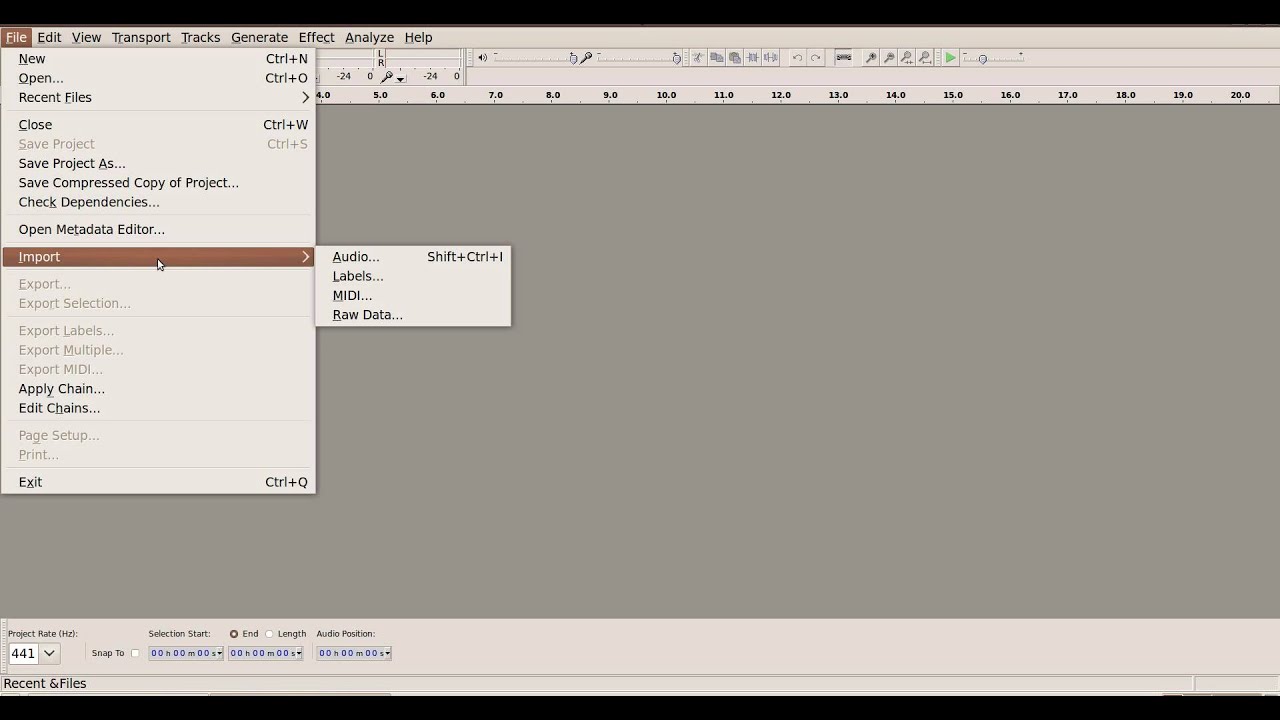Image resolution: width=1280 pixels, height=720 pixels.
Task: Open the recording meter options dropdown arrow
Action: point(400,78)
